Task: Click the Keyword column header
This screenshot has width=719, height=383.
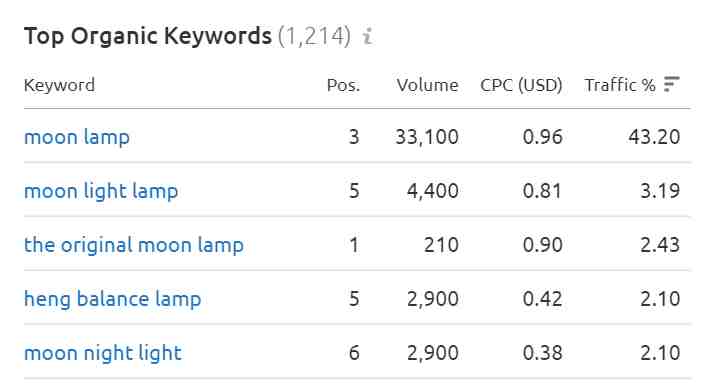Action: pos(60,85)
